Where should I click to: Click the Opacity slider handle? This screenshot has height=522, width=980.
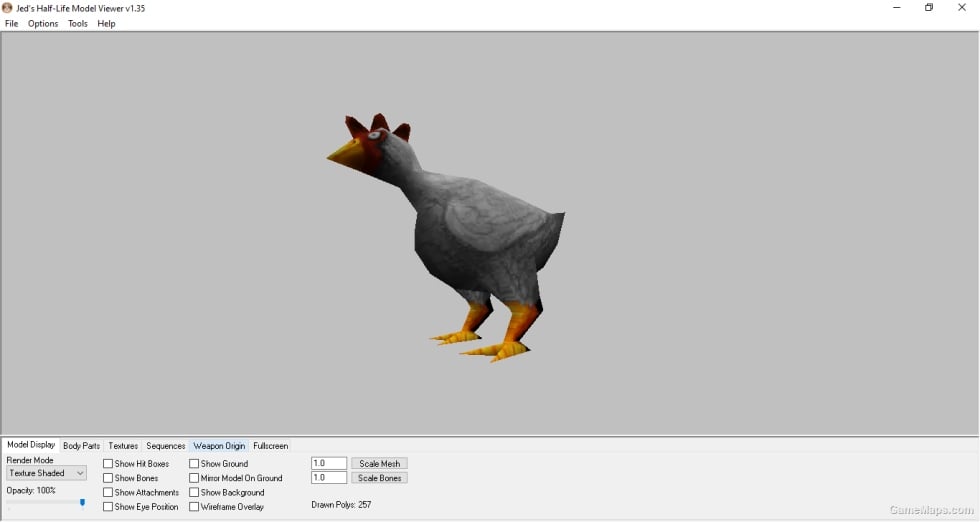click(82, 503)
